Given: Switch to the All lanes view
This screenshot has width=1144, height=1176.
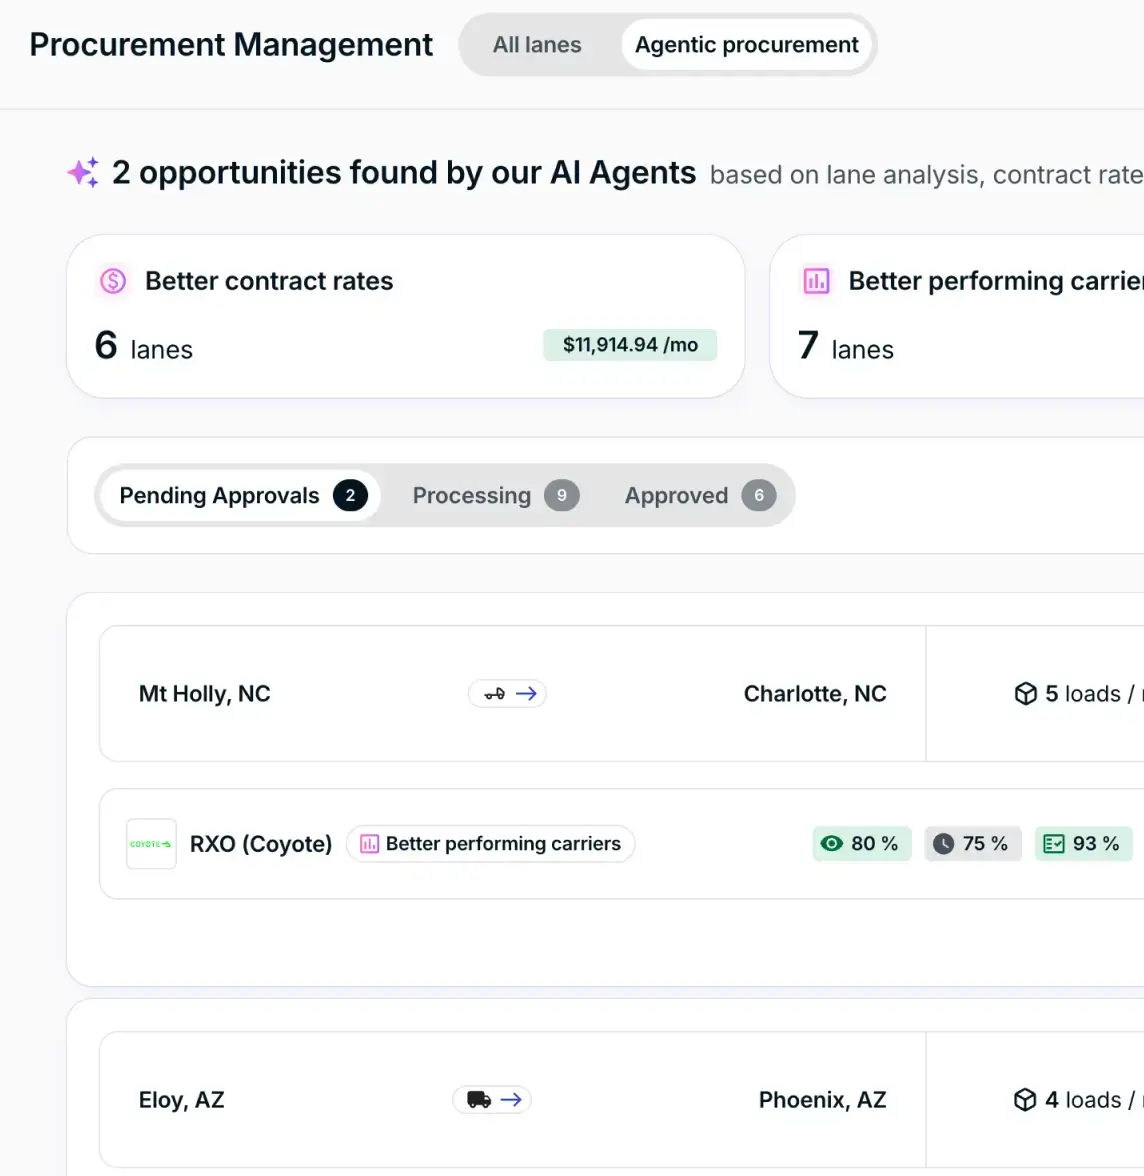Looking at the screenshot, I should pos(537,45).
